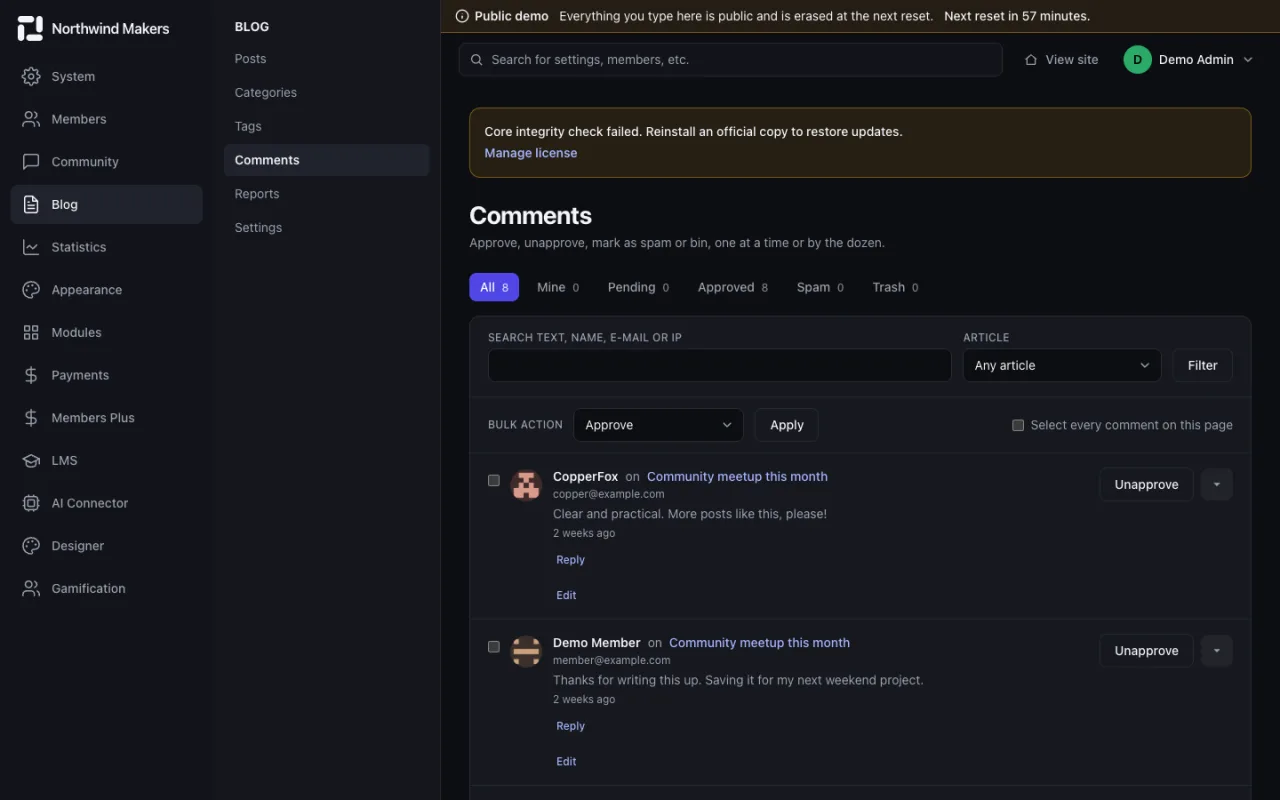Open System via its gear icon
Image resolution: width=1280 pixels, height=800 pixels.
[x=31, y=76]
